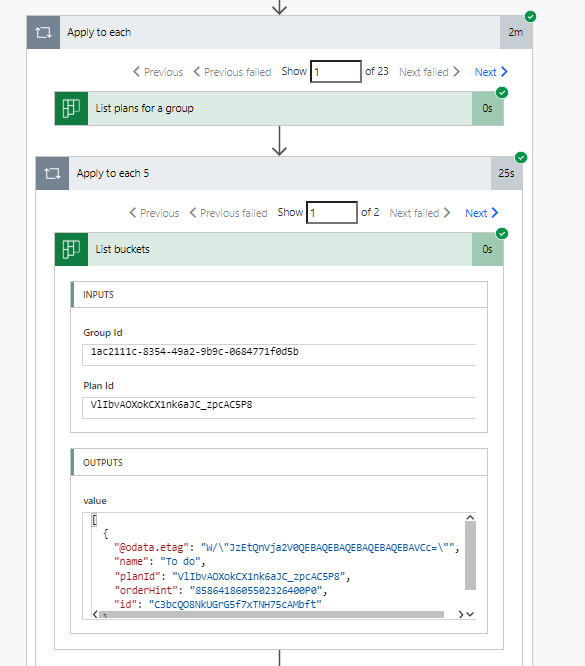Click the 'Group Id' label
Image resolution: width=585 pixels, height=666 pixels.
coord(103,333)
